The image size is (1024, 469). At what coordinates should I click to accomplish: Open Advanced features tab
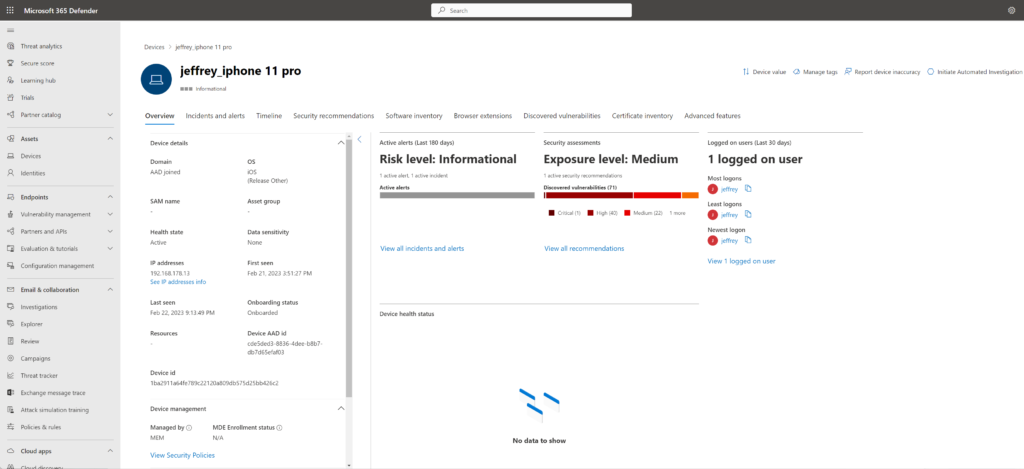pos(712,116)
